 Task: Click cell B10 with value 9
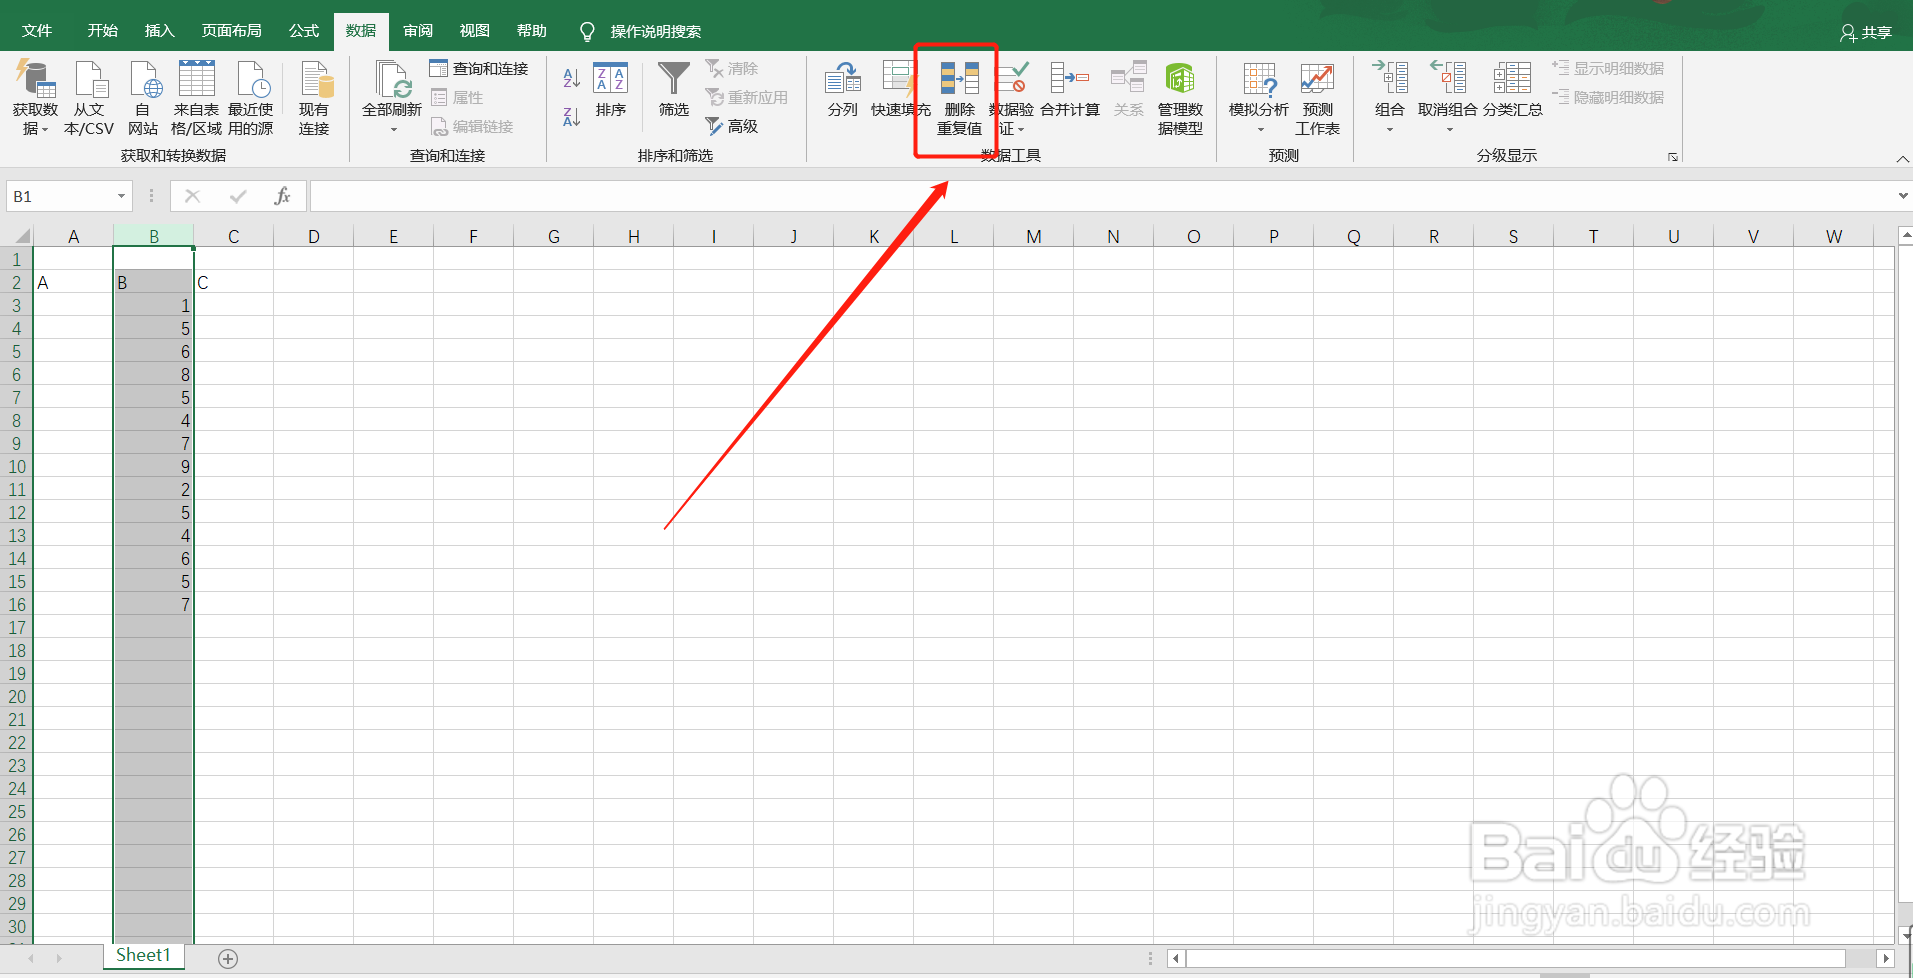153,467
